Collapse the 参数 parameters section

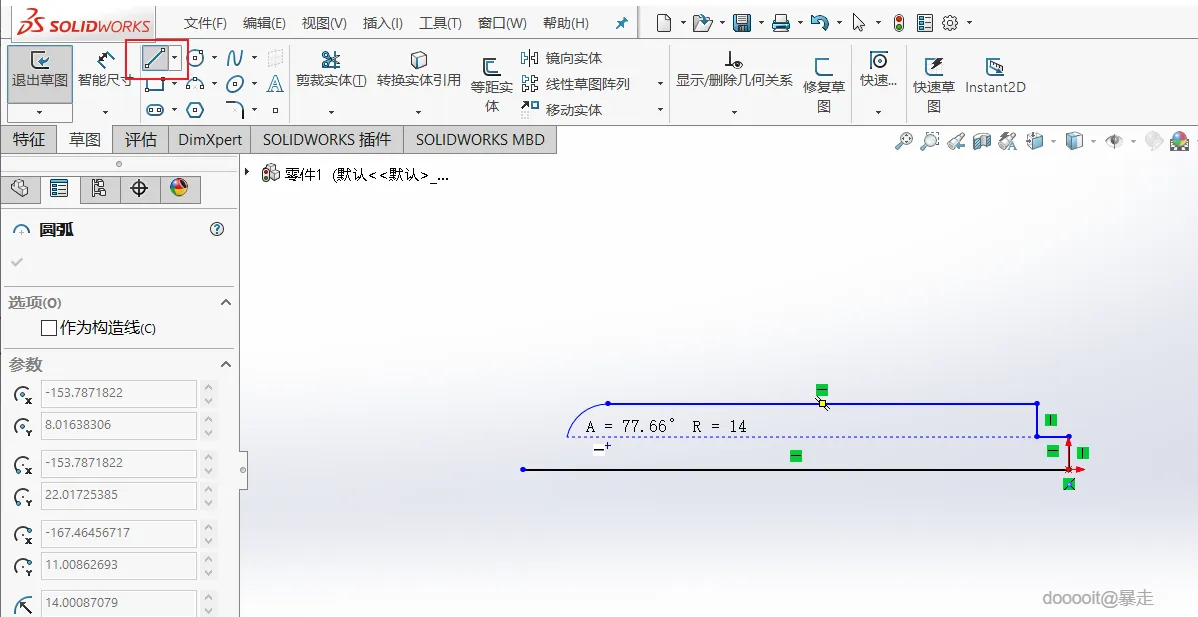[x=225, y=364]
